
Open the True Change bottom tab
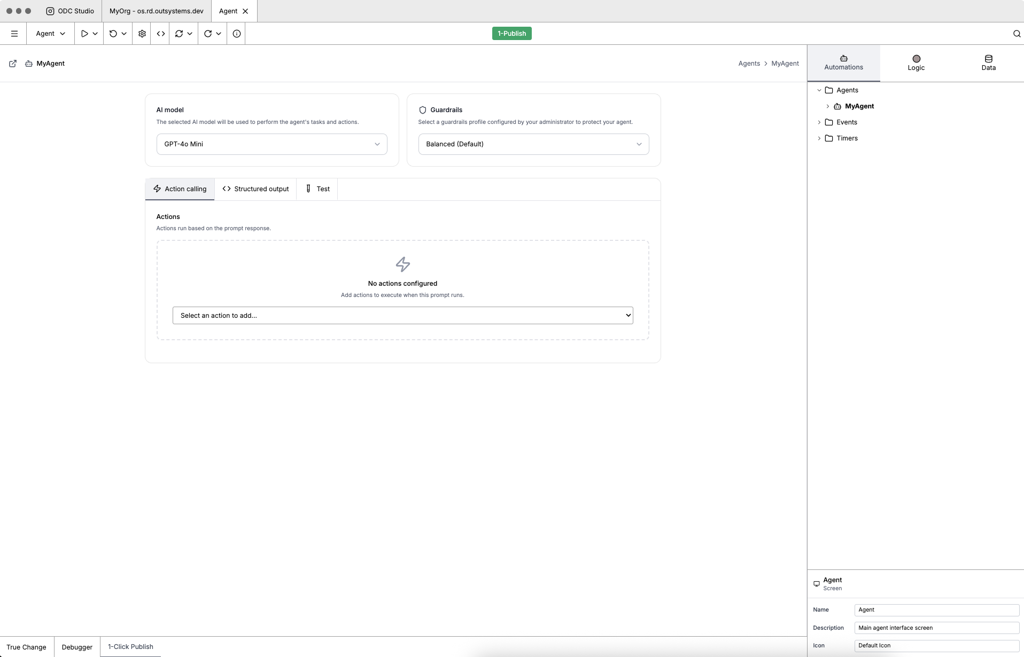point(26,647)
